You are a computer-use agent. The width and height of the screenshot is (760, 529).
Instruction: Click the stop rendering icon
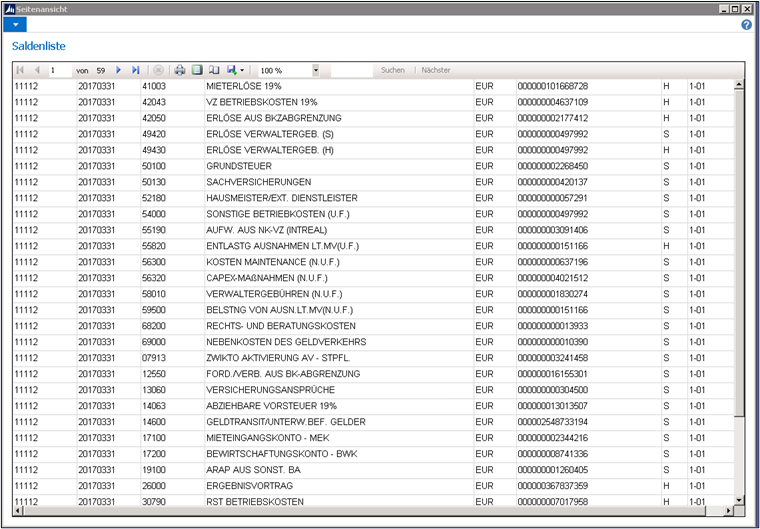(x=158, y=71)
